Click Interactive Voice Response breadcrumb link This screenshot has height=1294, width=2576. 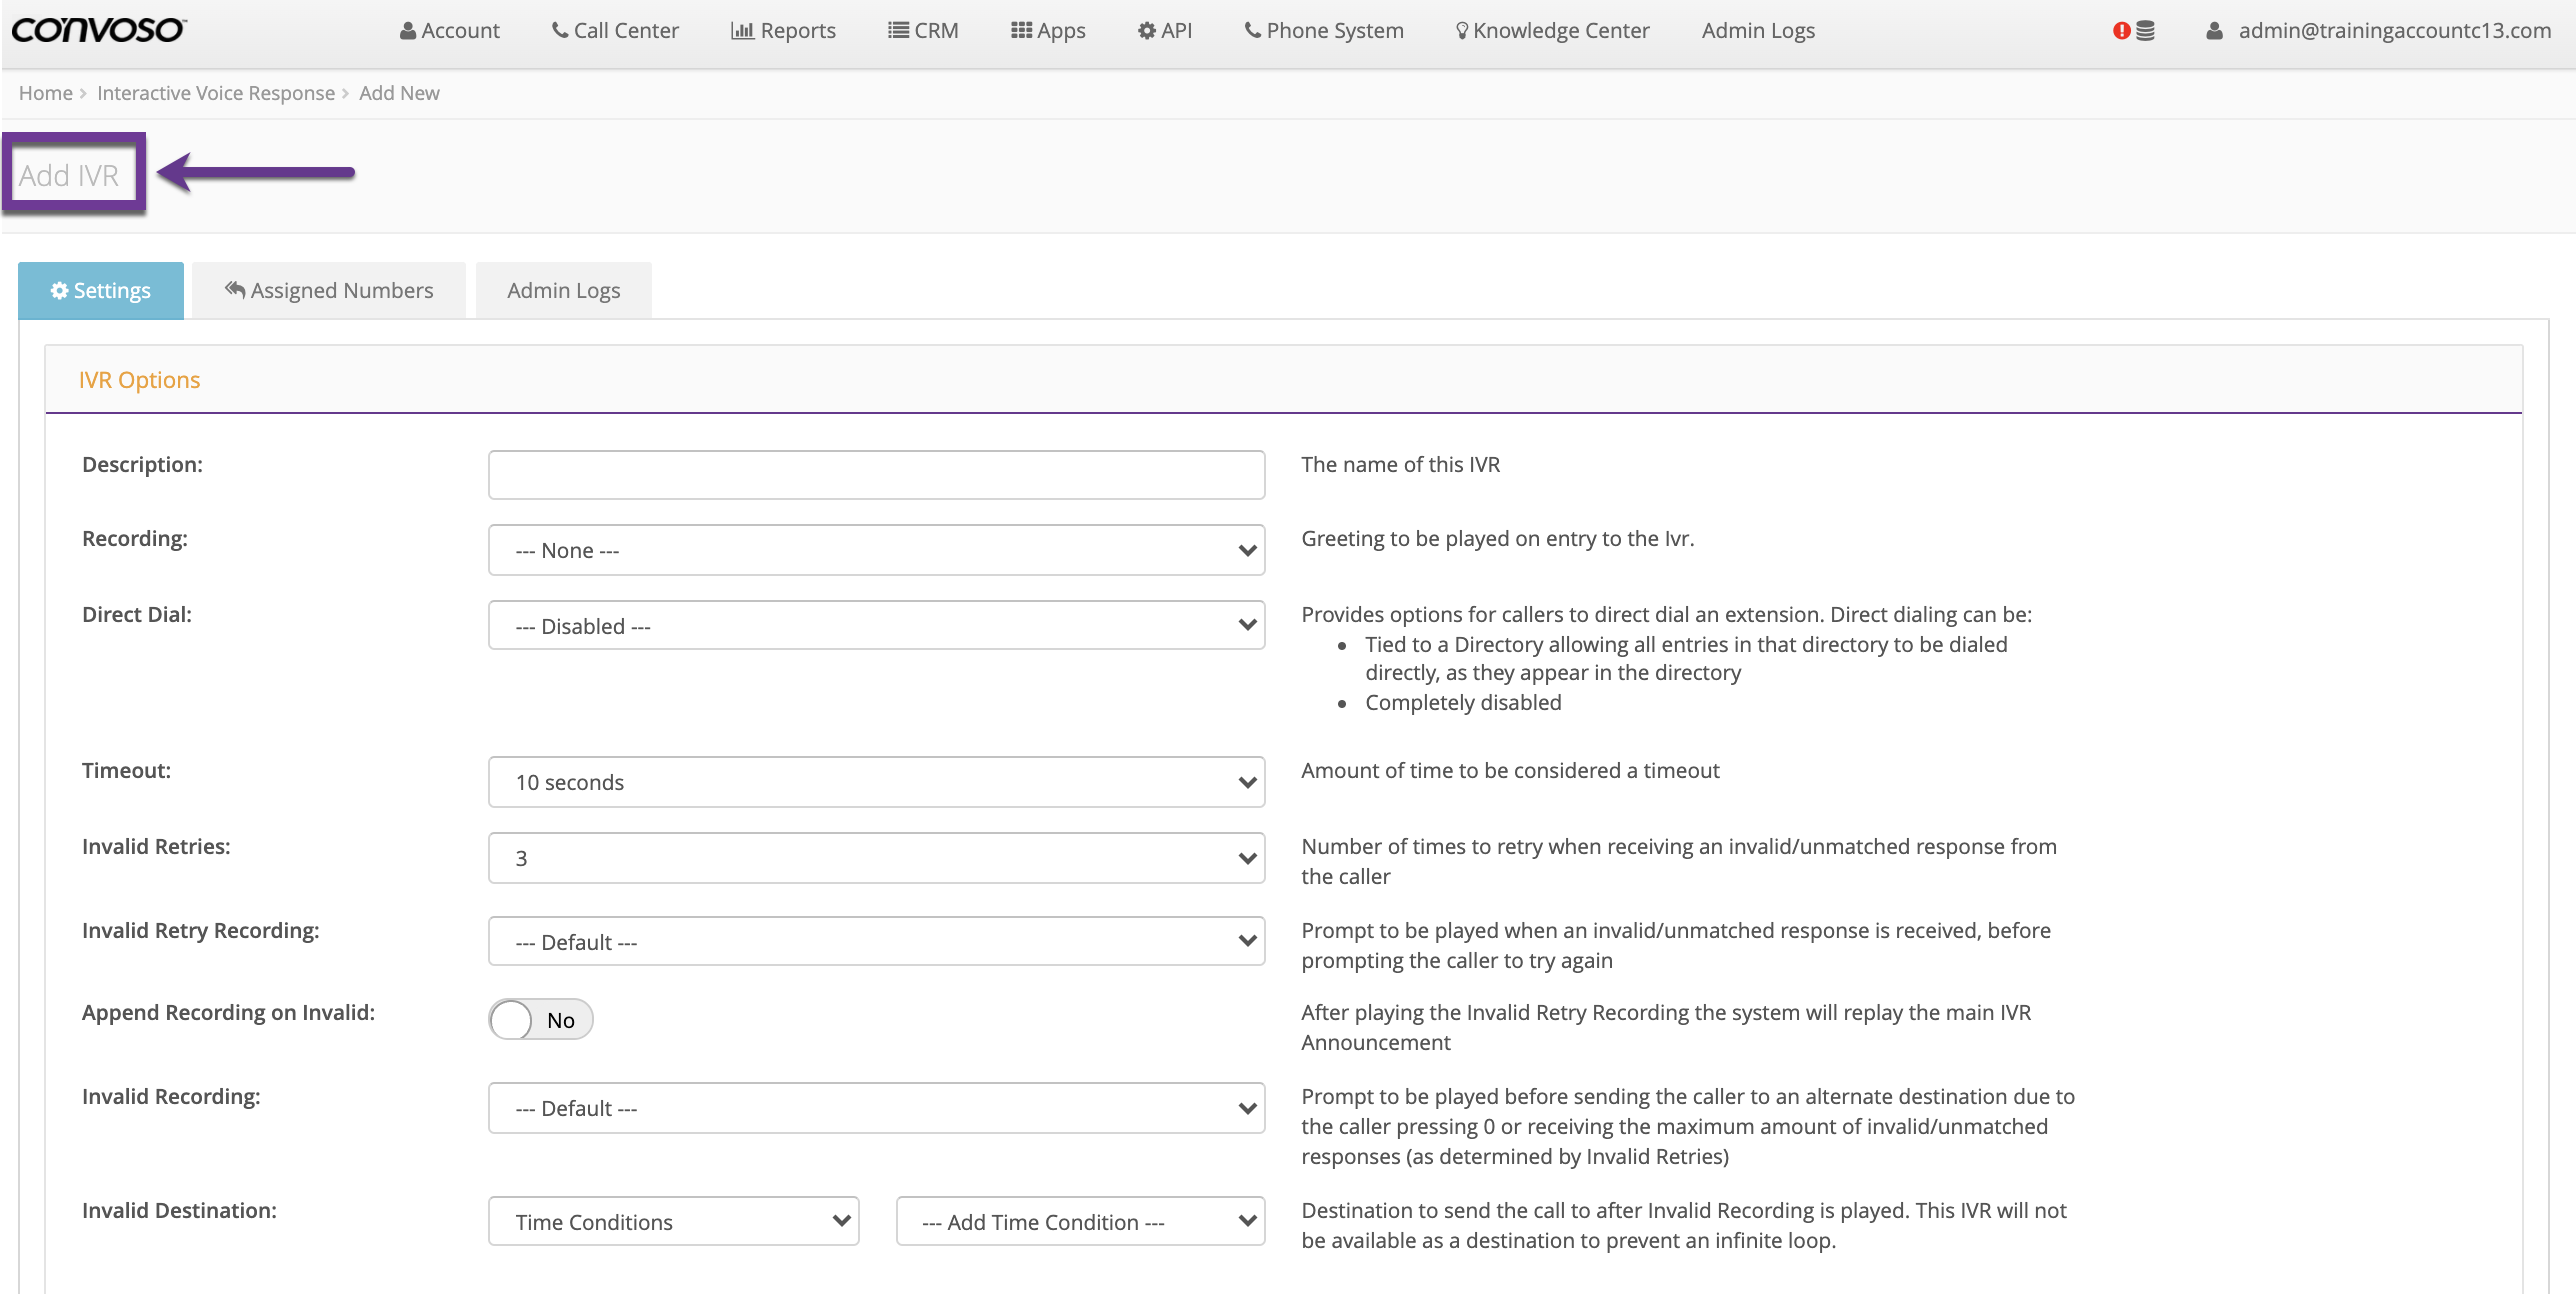coord(216,93)
